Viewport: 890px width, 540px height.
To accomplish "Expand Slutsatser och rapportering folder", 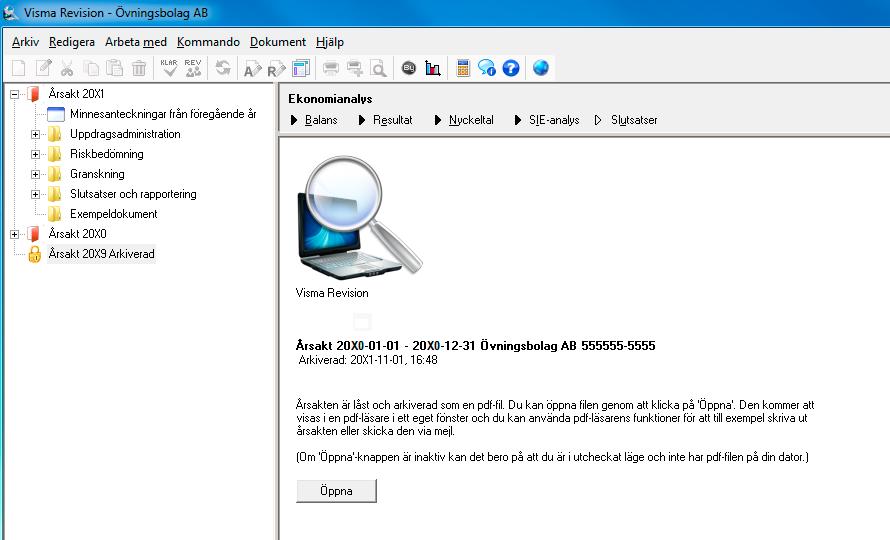I will click(35, 194).
